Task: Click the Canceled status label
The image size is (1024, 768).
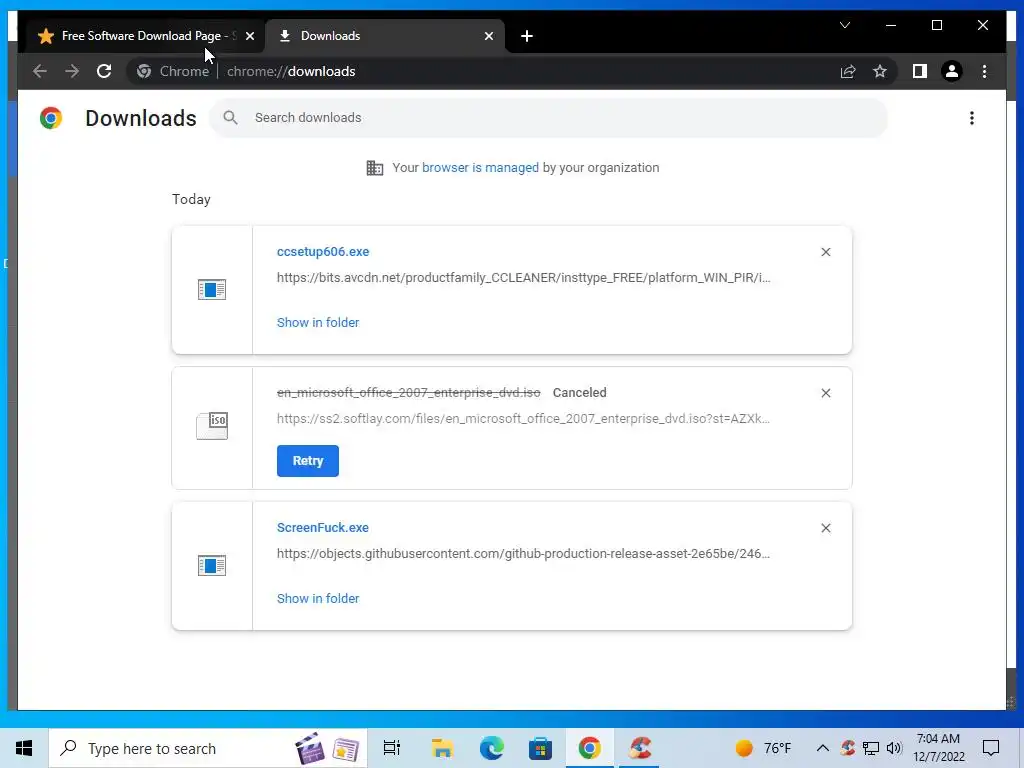Action: 579,392
